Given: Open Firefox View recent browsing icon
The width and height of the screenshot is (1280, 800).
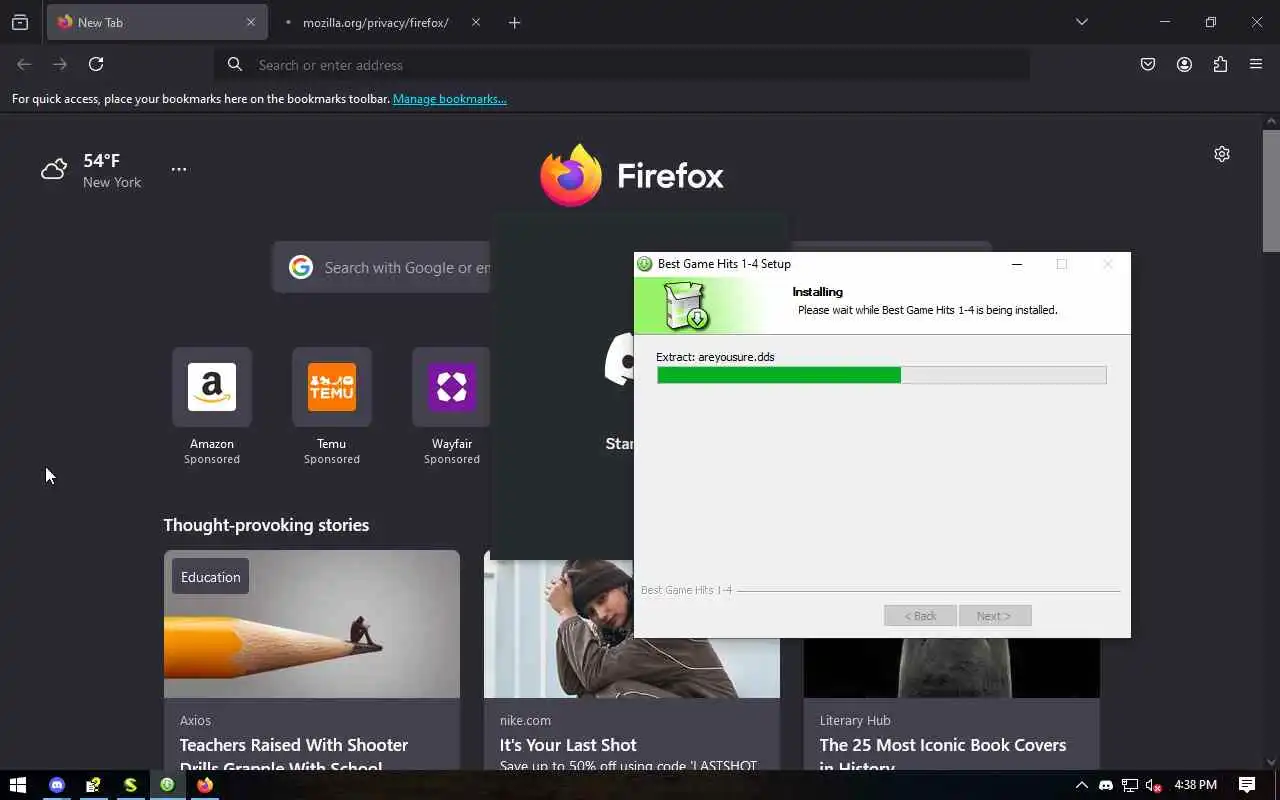Looking at the screenshot, I should tap(20, 22).
